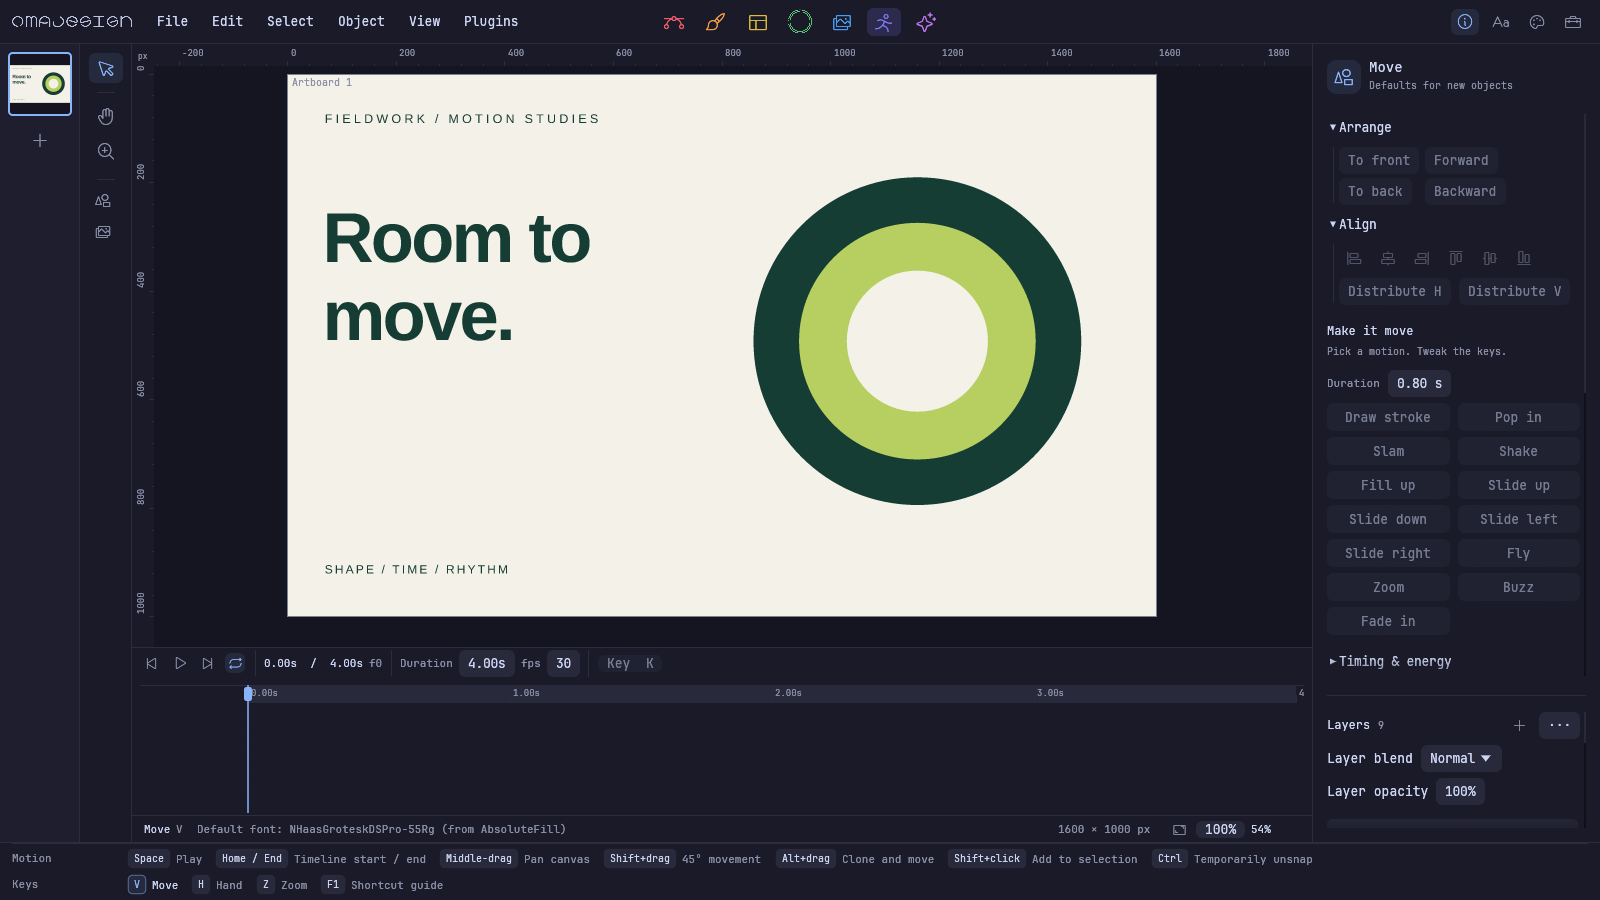Image resolution: width=1600 pixels, height=900 pixels.
Task: Open the color palette panel icon
Action: [x=1537, y=22]
